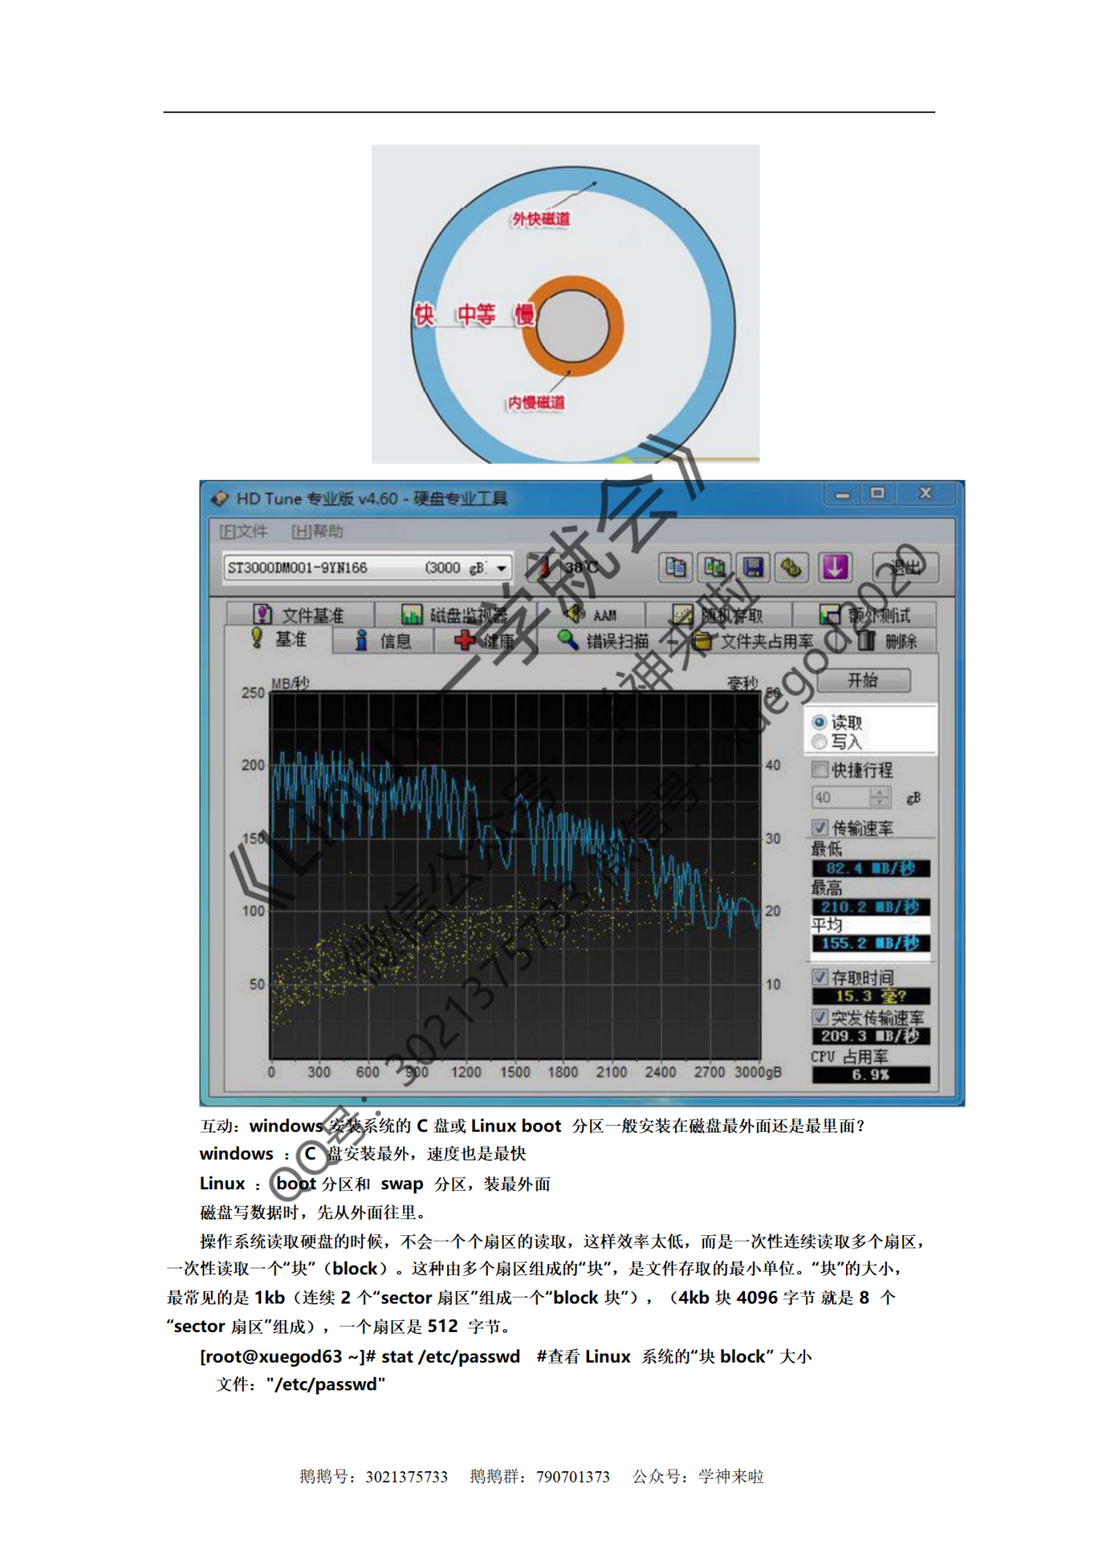This screenshot has height=1553, width=1098.
Task: Open the 错误扫描 error scan tab
Action: click(603, 641)
